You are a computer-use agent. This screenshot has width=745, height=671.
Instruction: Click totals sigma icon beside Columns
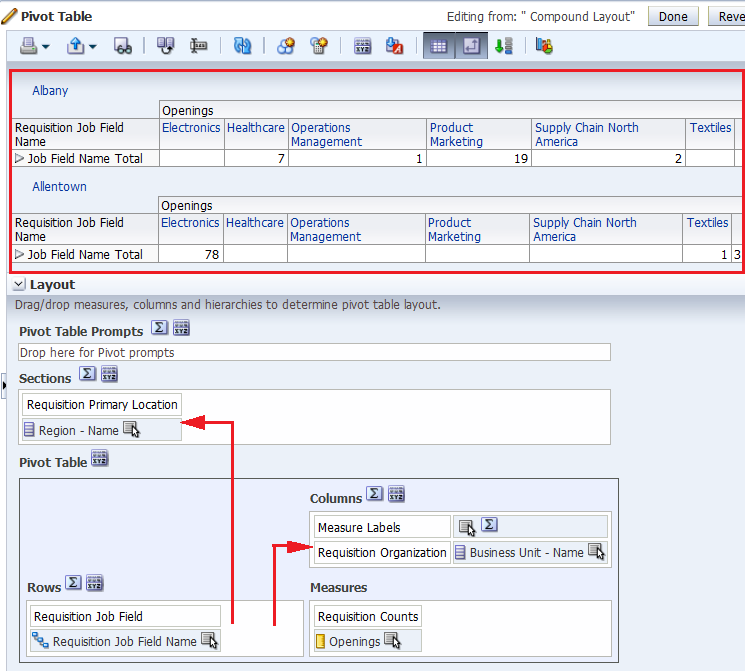(x=374, y=494)
